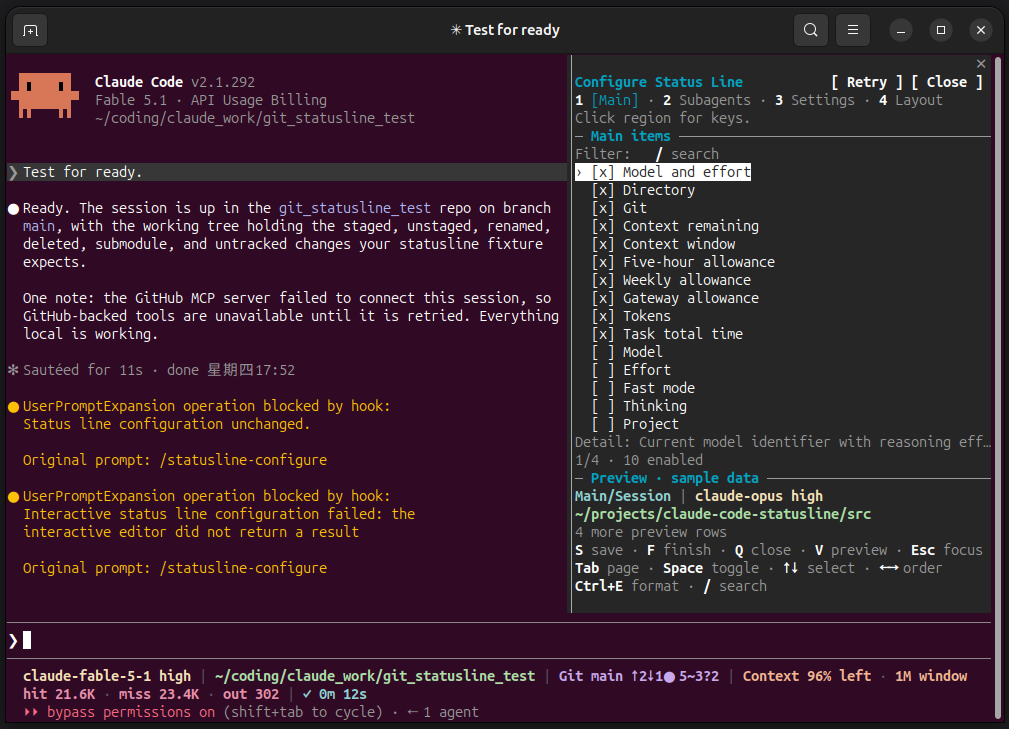
Task: Click the left-right arrow order hint
Action: [x=911, y=568]
